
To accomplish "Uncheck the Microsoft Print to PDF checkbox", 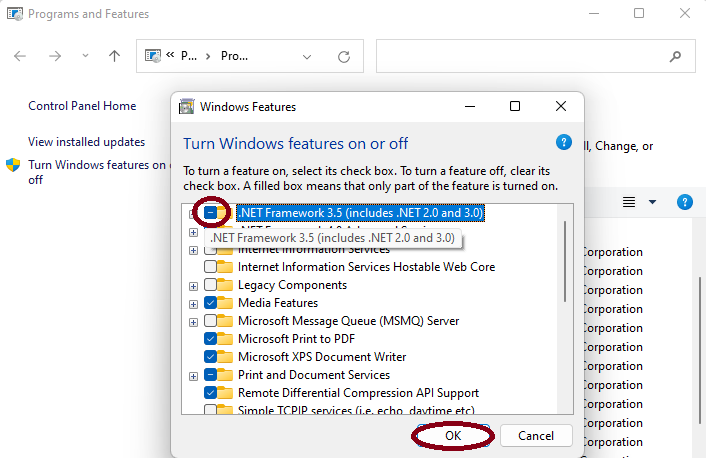I will [x=211, y=339].
